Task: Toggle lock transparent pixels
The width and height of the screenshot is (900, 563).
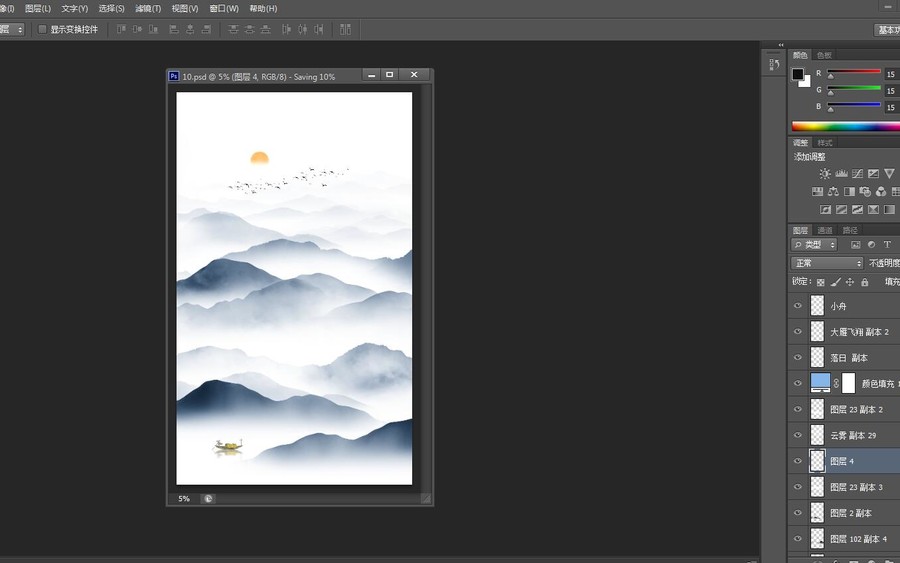Action: coord(821,282)
